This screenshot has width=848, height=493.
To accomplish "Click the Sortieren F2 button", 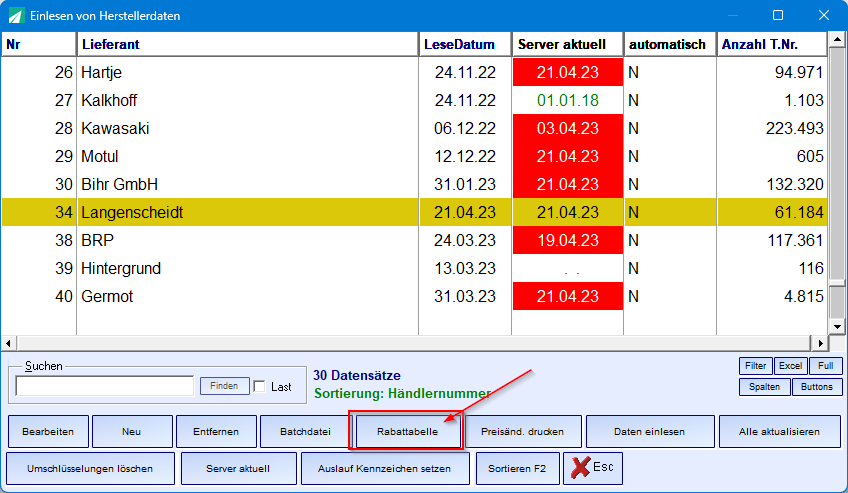I will (x=516, y=469).
